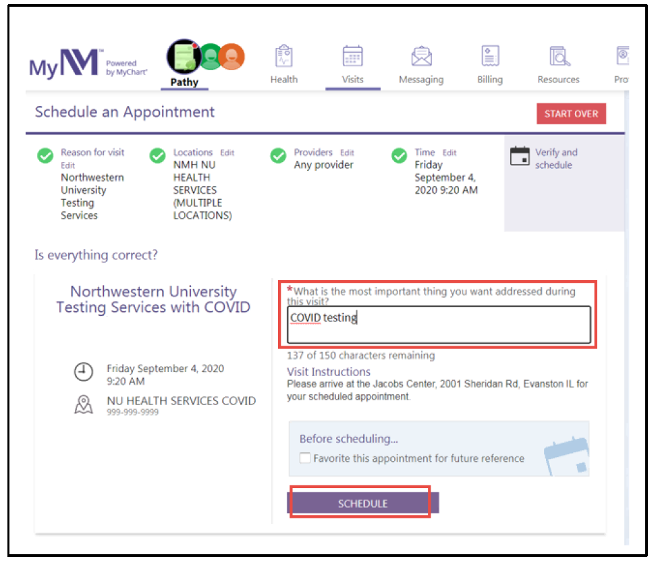Click the Visits tab label
656x564 pixels.
tap(353, 79)
